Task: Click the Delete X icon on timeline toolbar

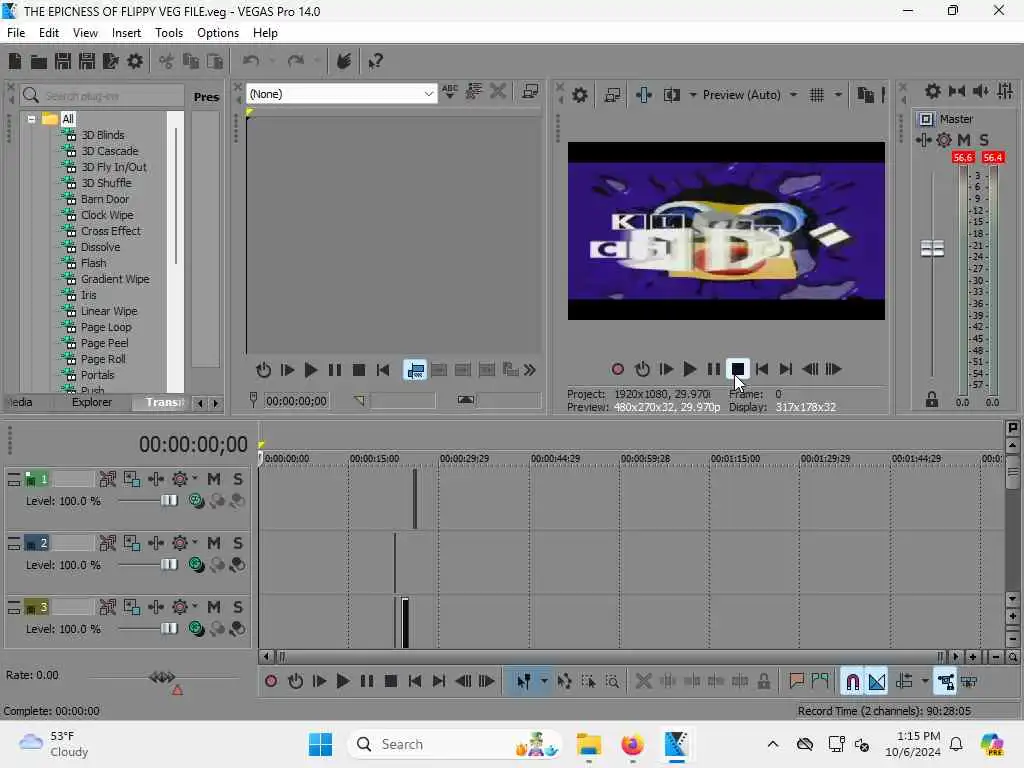Action: click(643, 682)
